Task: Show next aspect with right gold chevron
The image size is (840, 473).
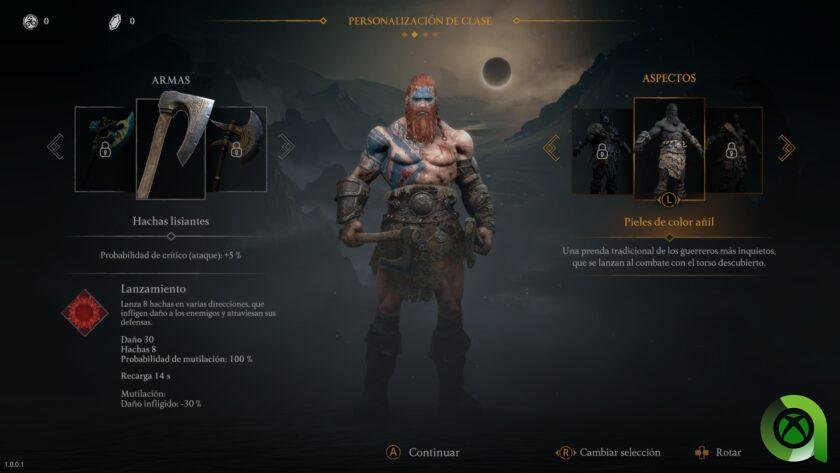Action: pyautogui.click(x=786, y=148)
